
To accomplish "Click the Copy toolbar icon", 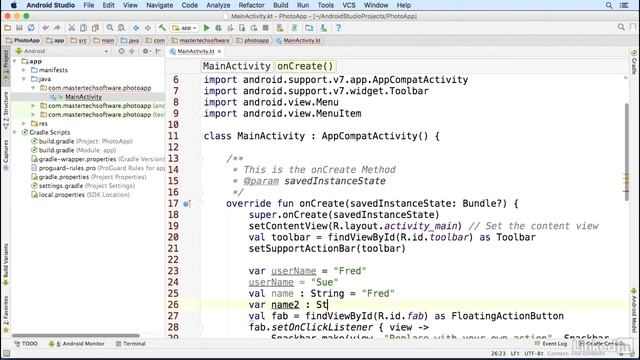I will (83, 28).
